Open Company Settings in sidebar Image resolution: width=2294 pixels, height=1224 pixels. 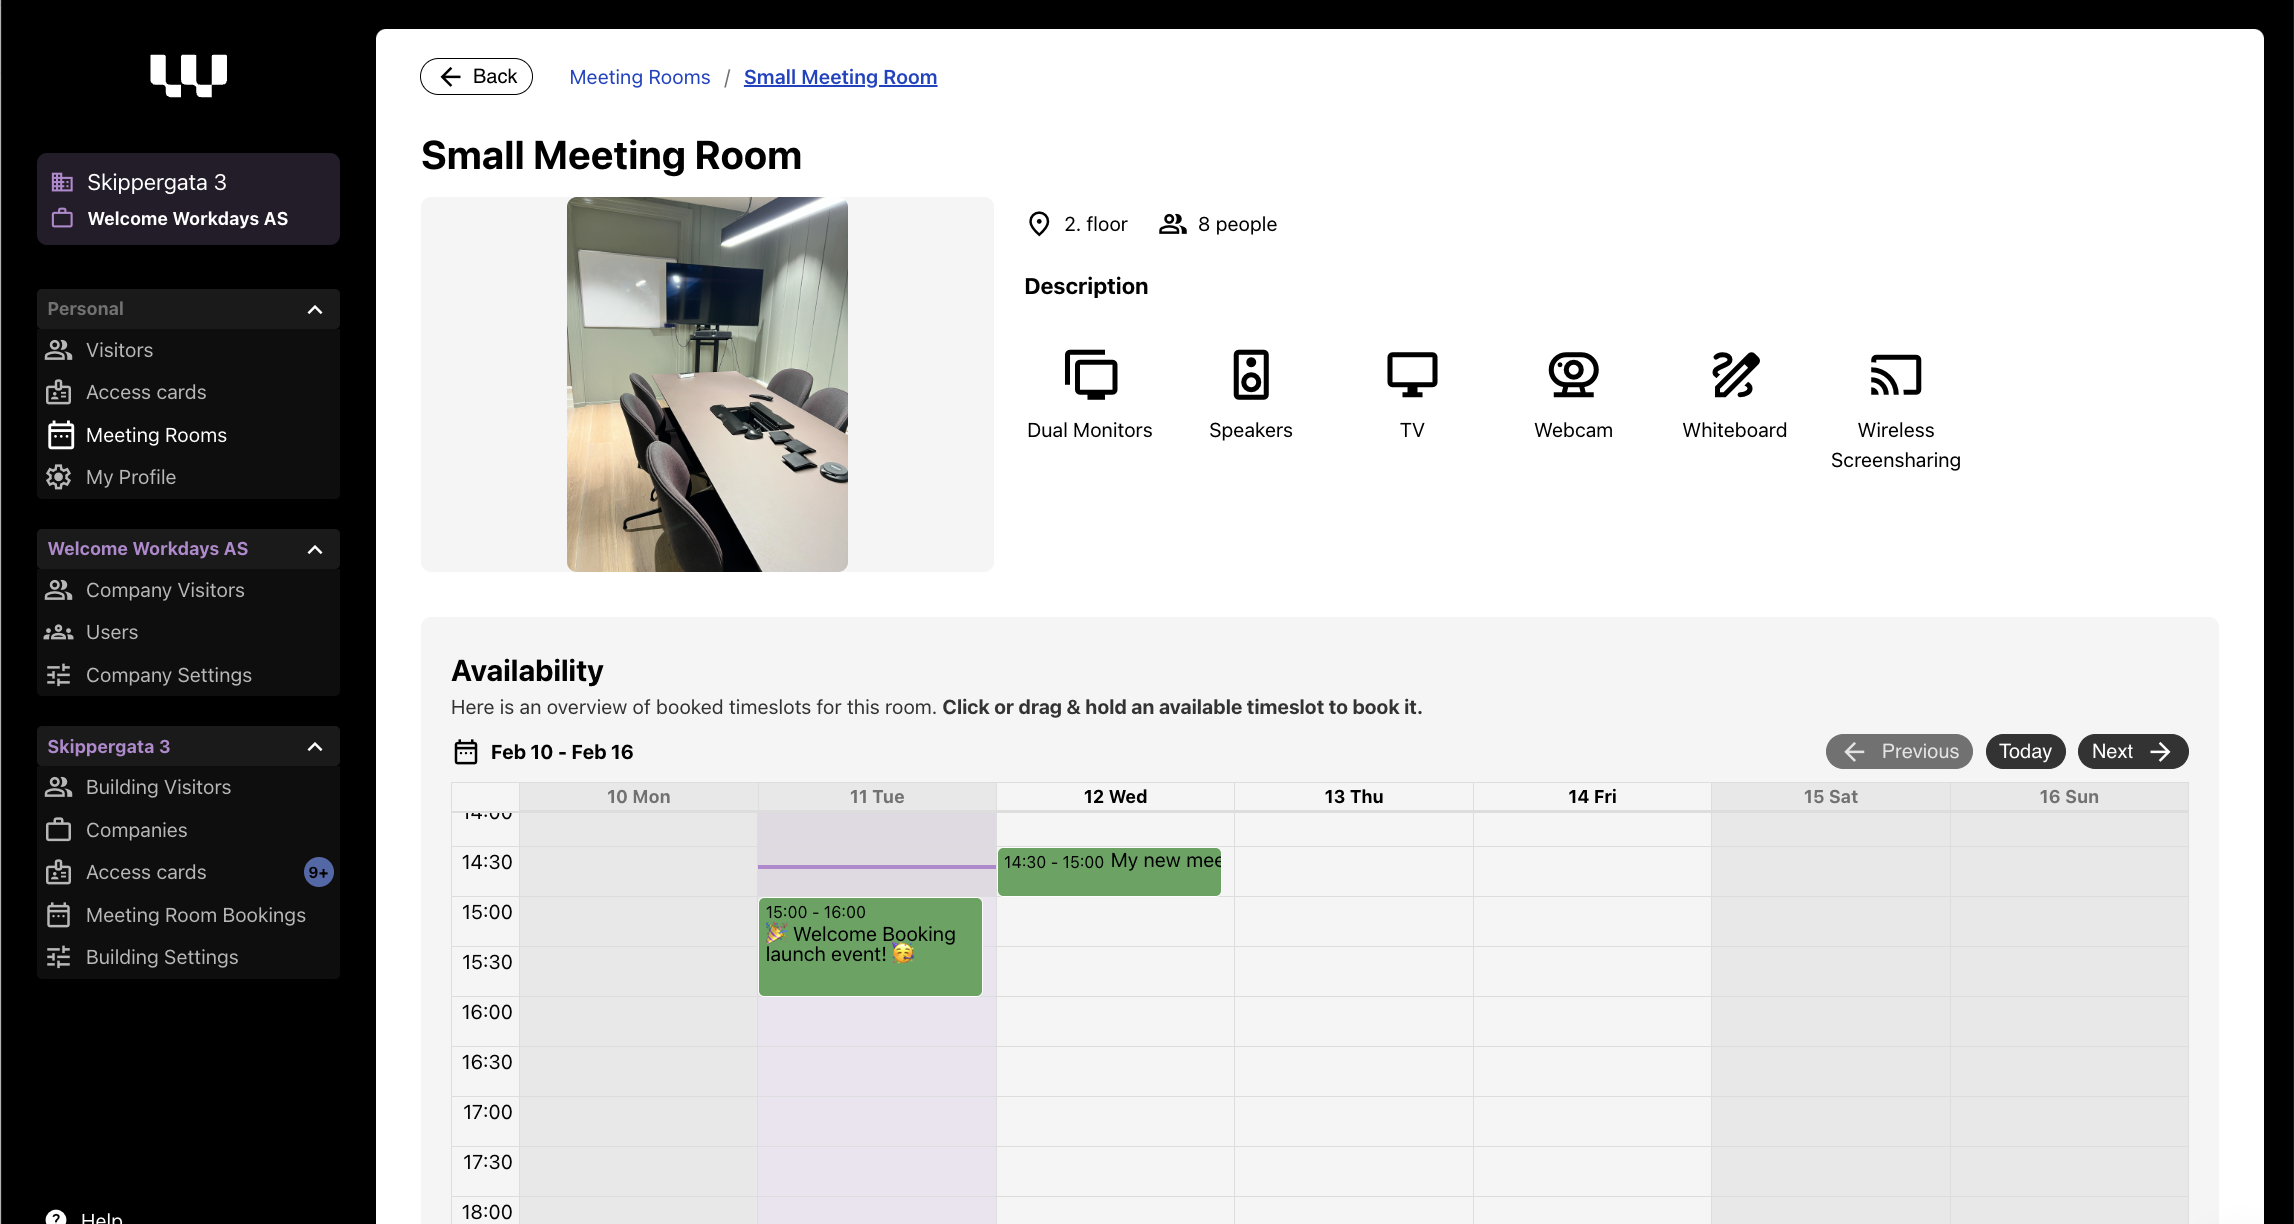pyautogui.click(x=168, y=675)
